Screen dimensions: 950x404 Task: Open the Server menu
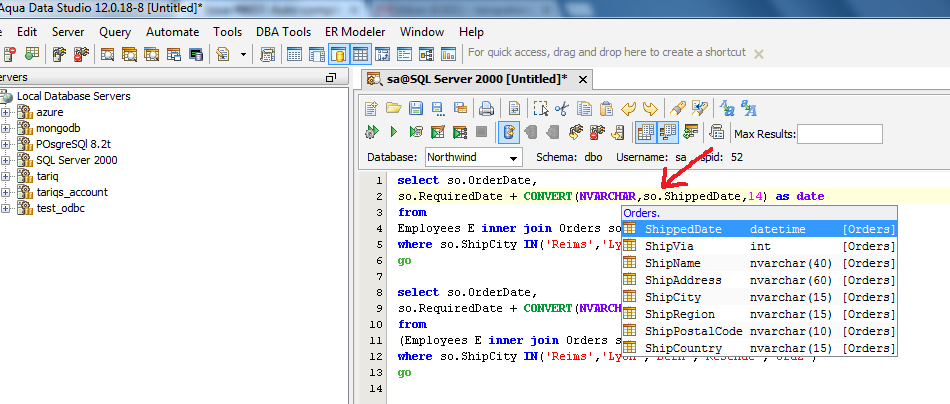pos(68,32)
